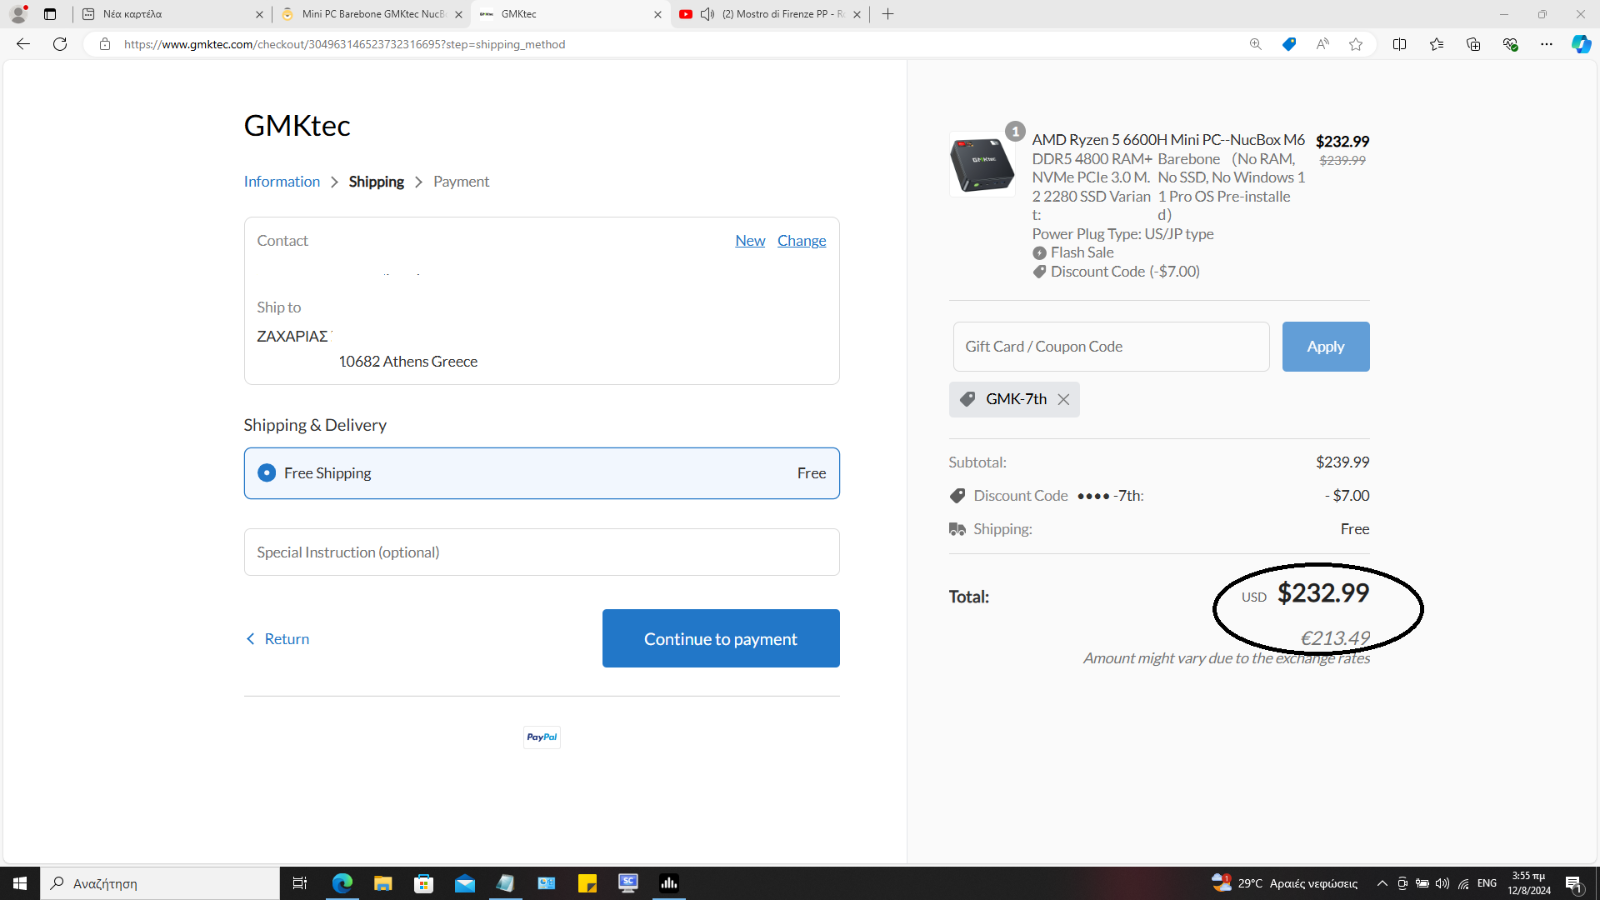Remove the GMK-7th coupon tag
The width and height of the screenshot is (1600, 900).
click(1063, 399)
